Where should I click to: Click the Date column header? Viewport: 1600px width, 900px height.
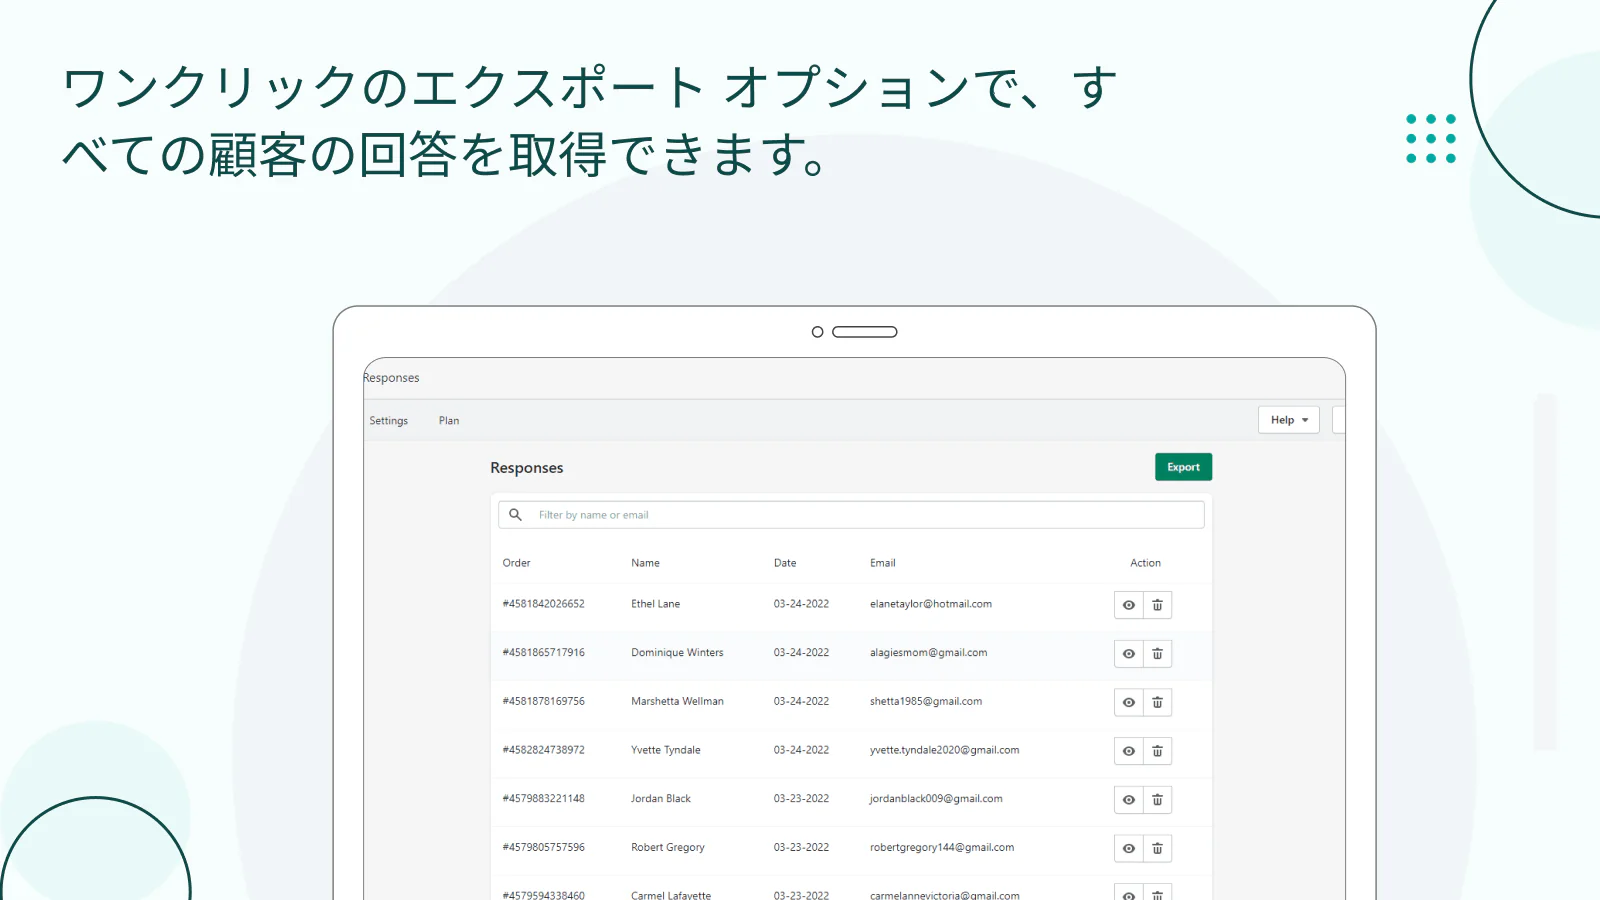coord(785,563)
